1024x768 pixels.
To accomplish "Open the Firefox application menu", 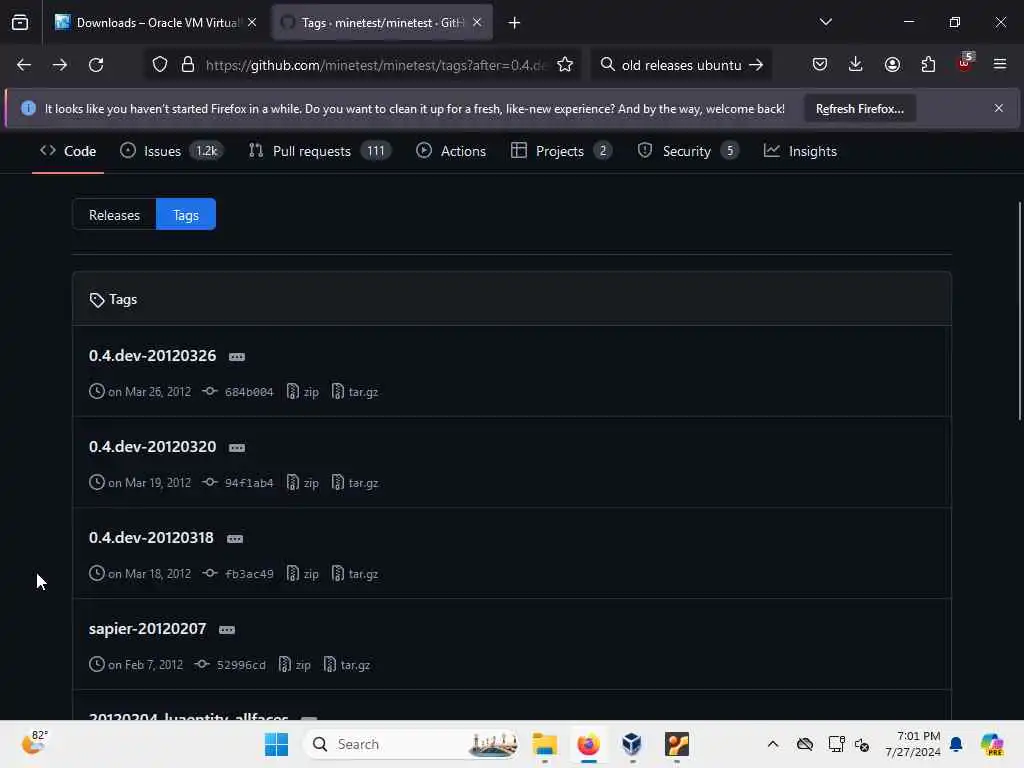I will point(1000,64).
